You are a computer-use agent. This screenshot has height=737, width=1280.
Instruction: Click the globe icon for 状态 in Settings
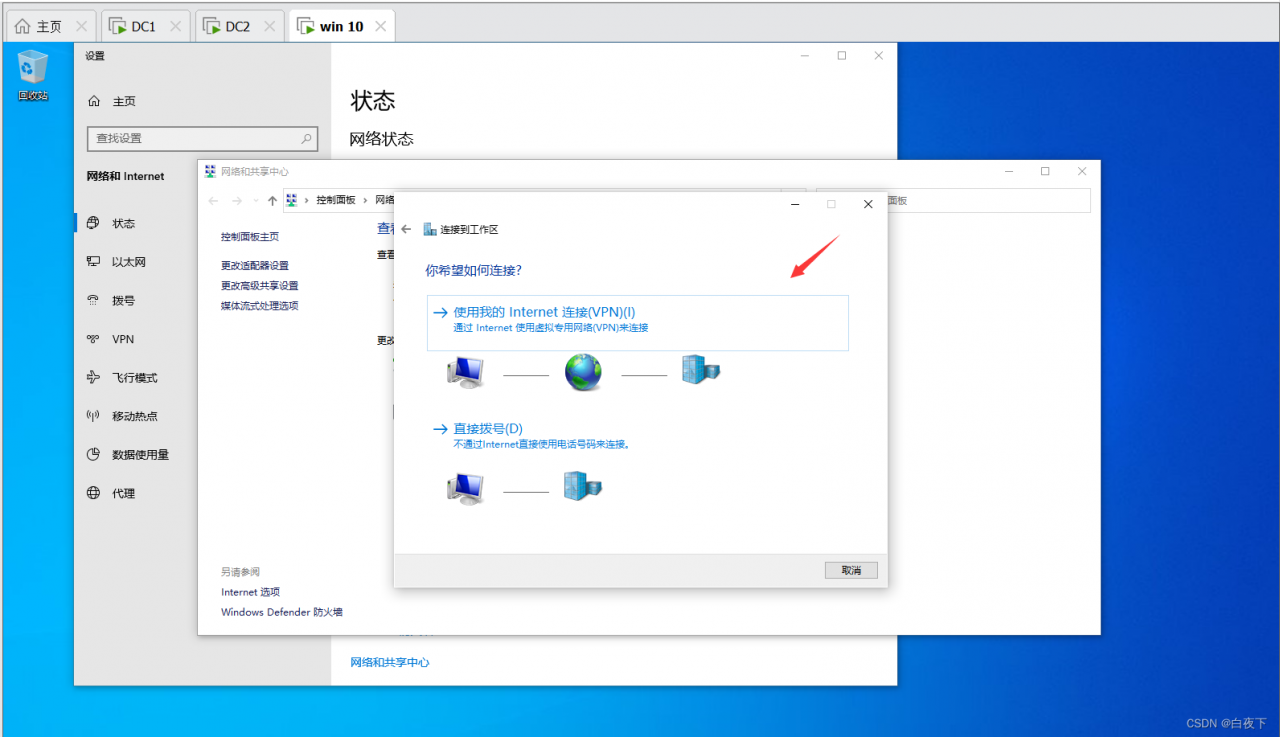(x=94, y=223)
